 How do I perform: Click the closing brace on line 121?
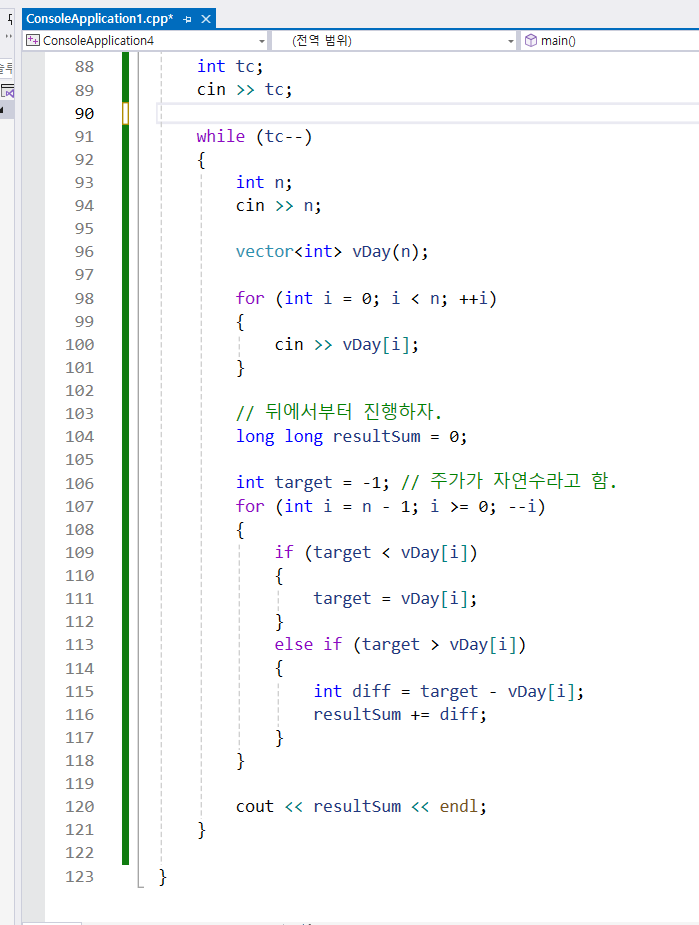coord(202,830)
